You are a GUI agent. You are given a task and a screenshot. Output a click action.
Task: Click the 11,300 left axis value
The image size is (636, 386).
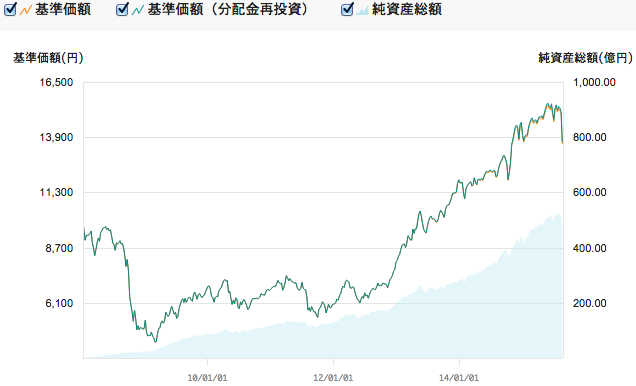tap(56, 192)
